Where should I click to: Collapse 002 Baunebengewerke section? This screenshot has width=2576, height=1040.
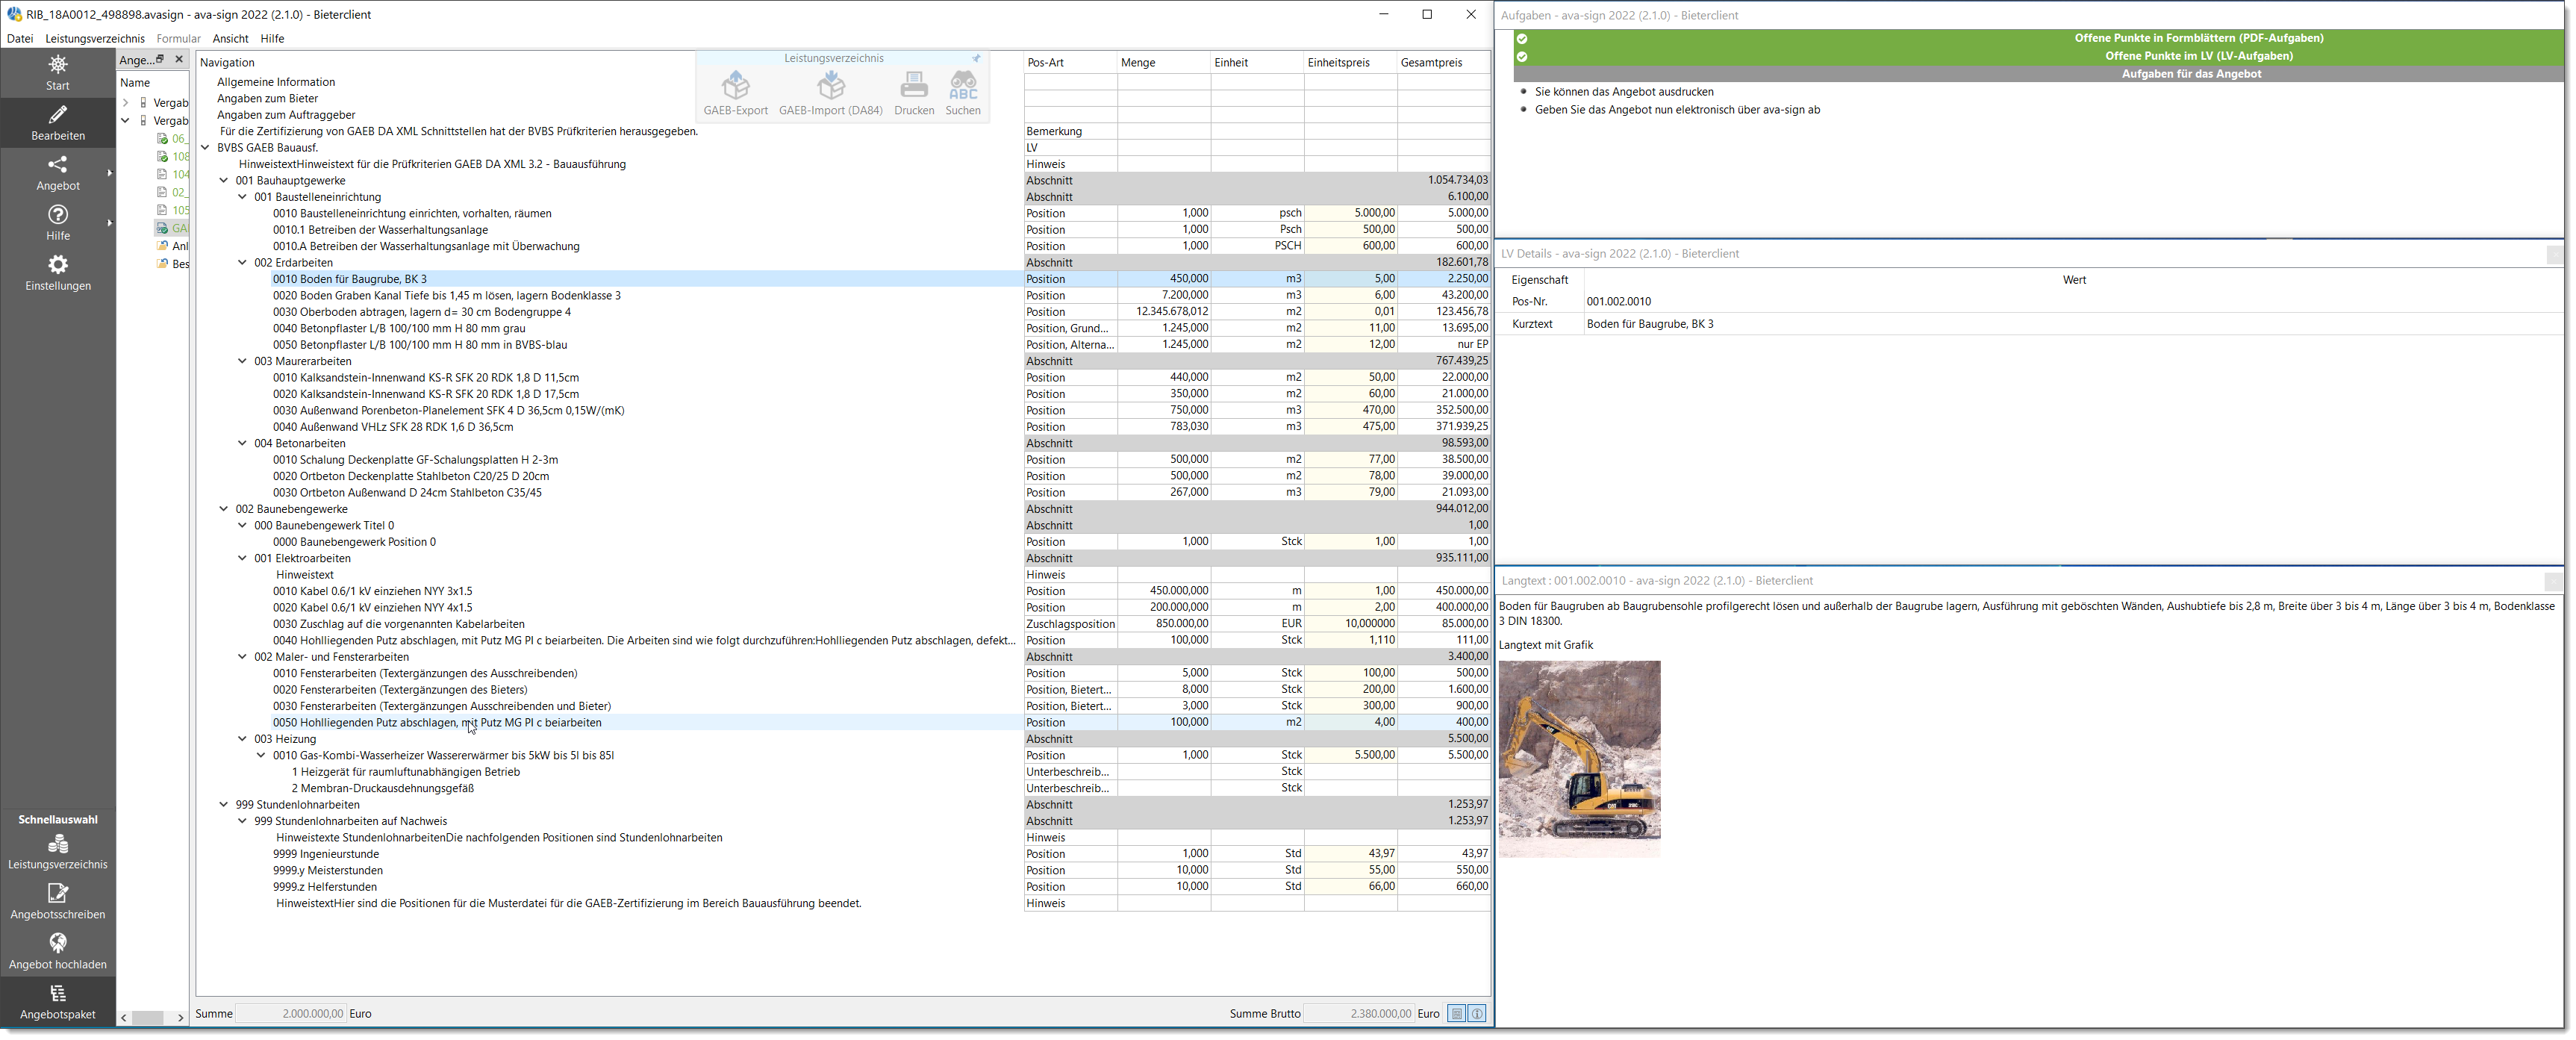(224, 509)
